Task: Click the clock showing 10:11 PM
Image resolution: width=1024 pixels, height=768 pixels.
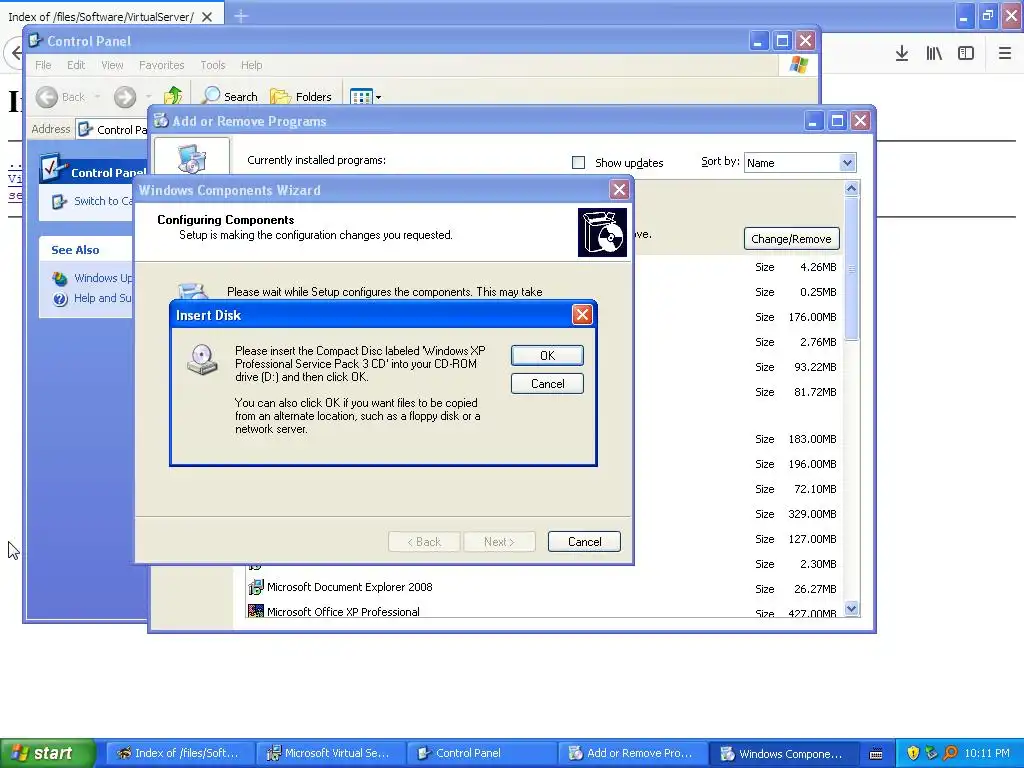Action: (x=986, y=753)
